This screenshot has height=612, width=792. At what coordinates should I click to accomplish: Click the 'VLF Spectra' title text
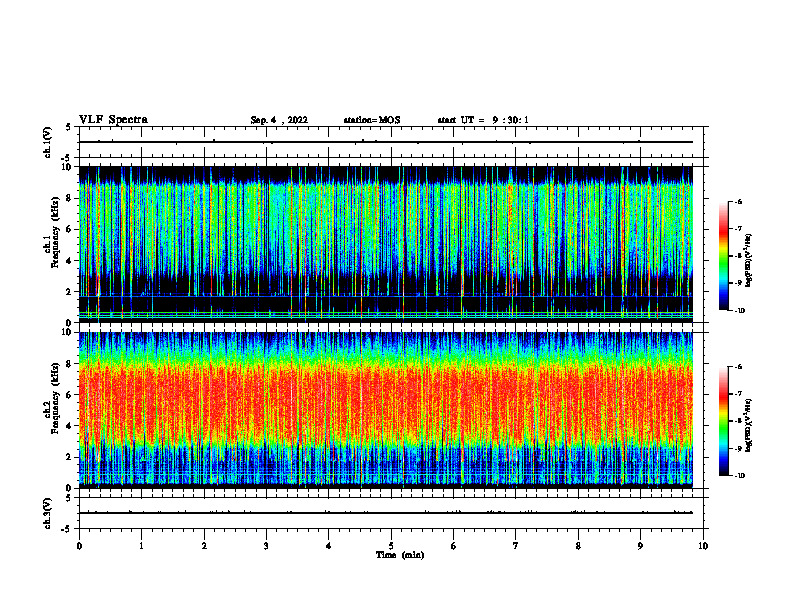pyautogui.click(x=113, y=120)
